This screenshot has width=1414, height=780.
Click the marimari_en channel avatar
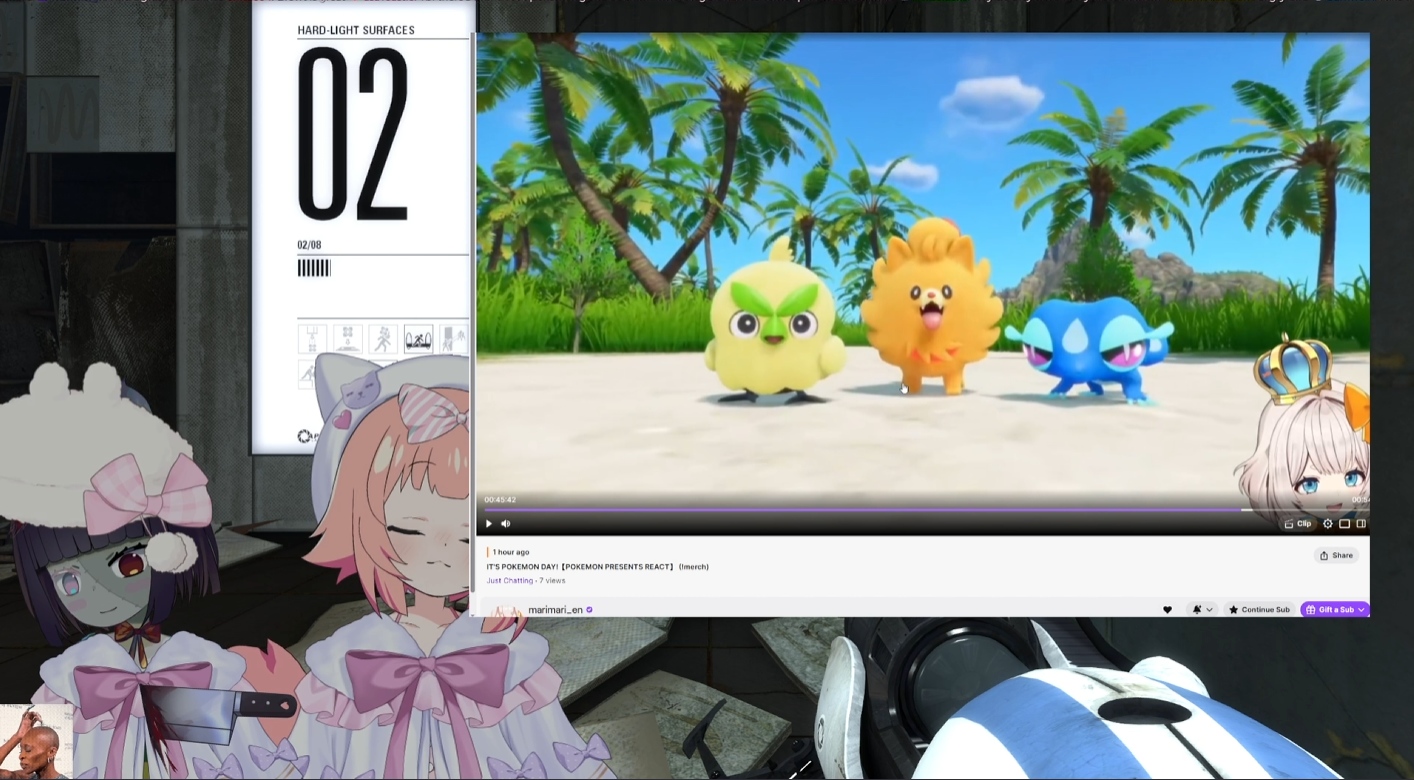tap(507, 610)
